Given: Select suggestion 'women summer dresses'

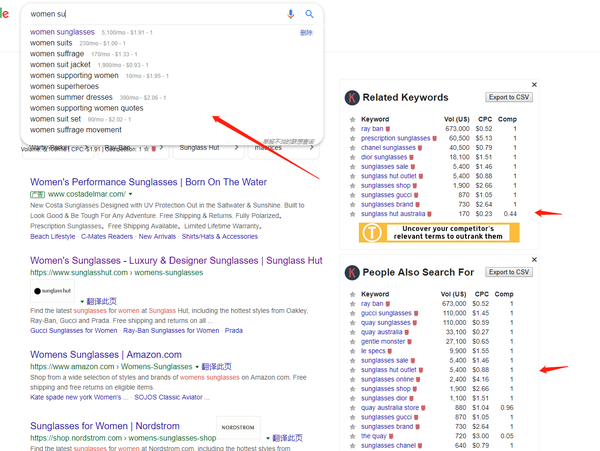Looking at the screenshot, I should [x=71, y=97].
